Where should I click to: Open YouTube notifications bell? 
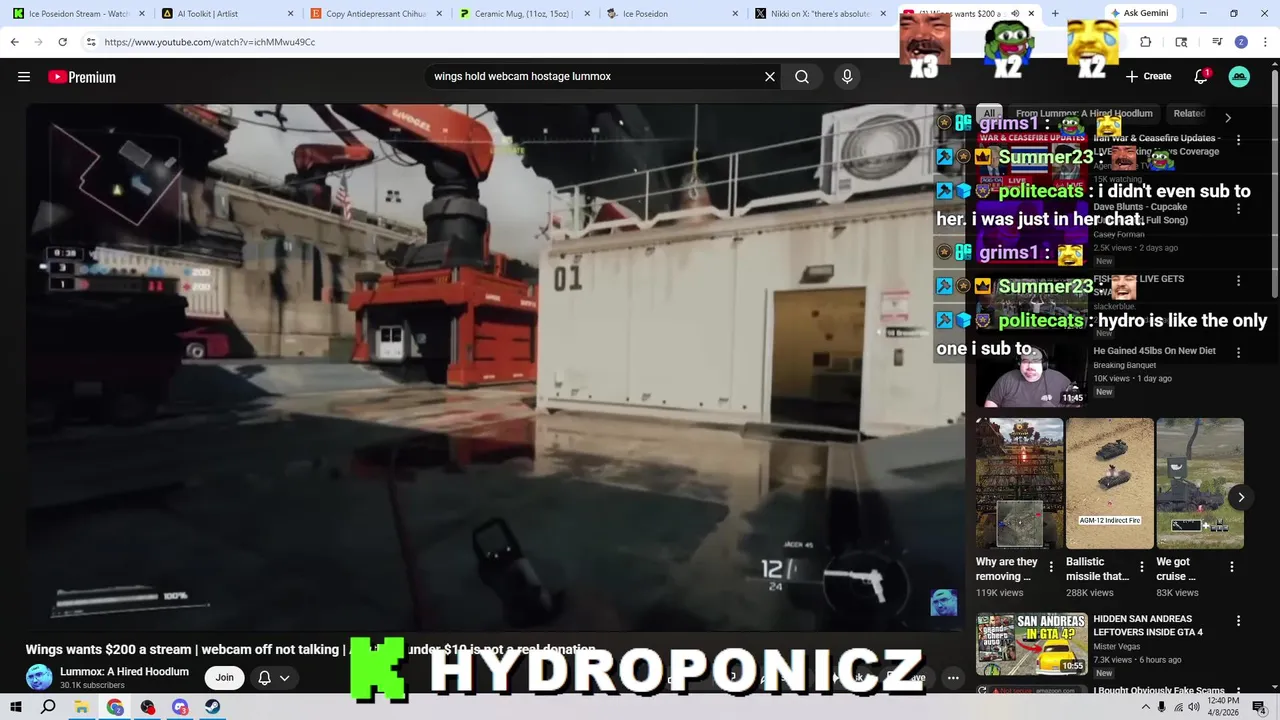pos(1201,76)
